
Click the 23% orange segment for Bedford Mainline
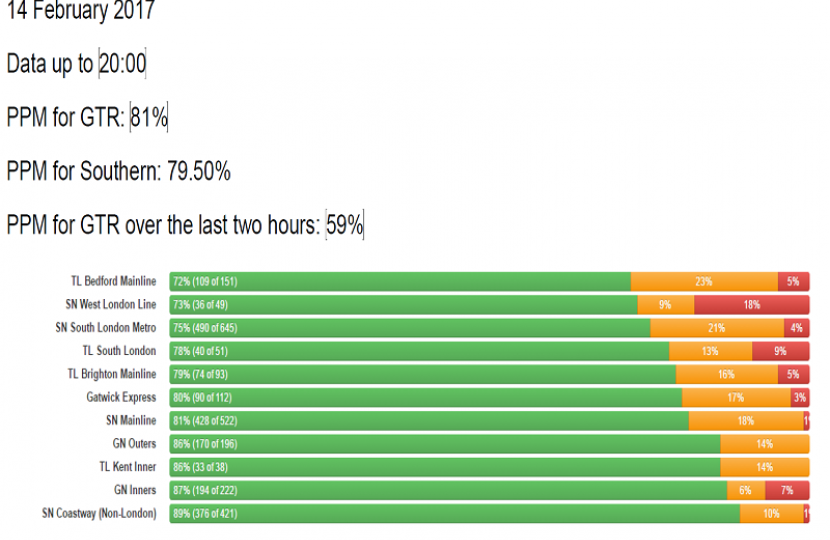[x=704, y=282]
